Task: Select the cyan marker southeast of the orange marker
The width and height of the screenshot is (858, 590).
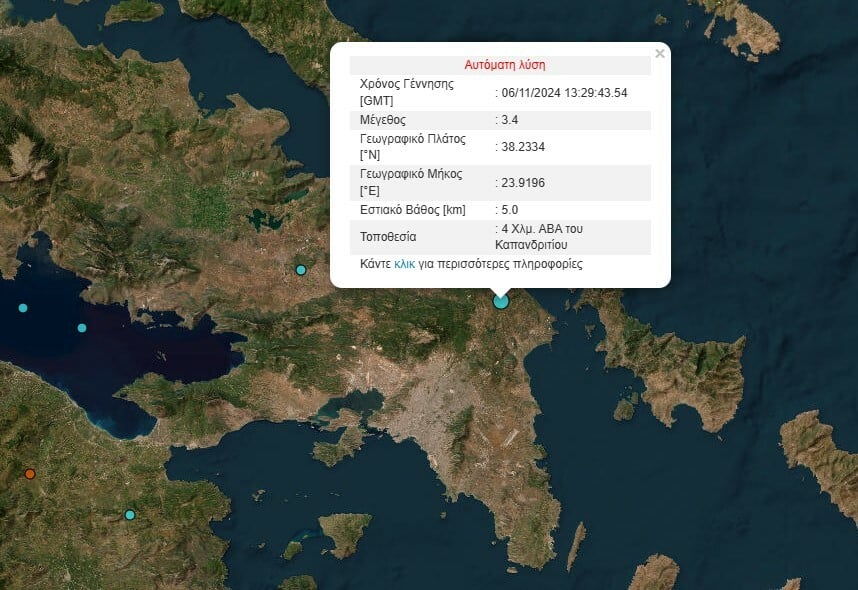Action: pyautogui.click(x=129, y=515)
